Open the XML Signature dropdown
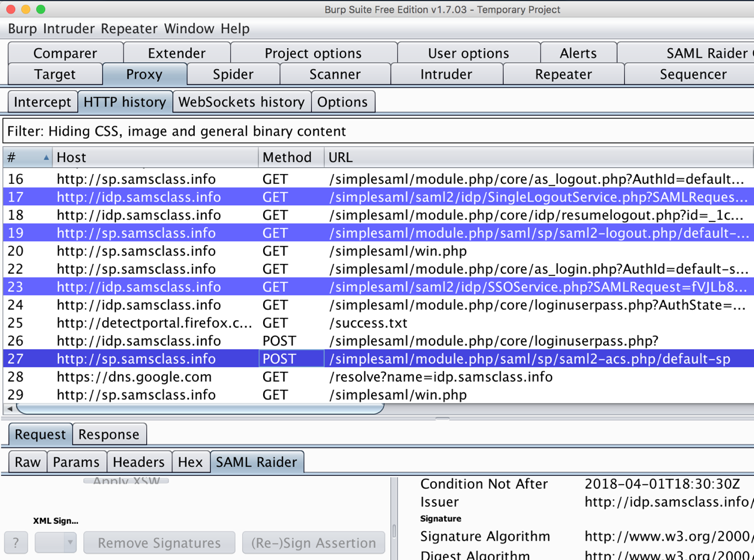754x560 pixels. [56, 543]
